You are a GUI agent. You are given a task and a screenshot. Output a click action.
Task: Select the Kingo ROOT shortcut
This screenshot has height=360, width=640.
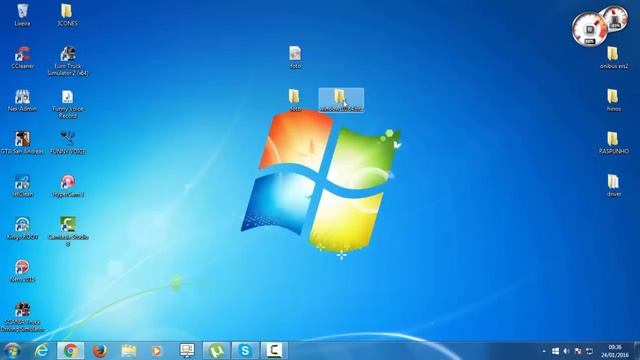(x=22, y=228)
